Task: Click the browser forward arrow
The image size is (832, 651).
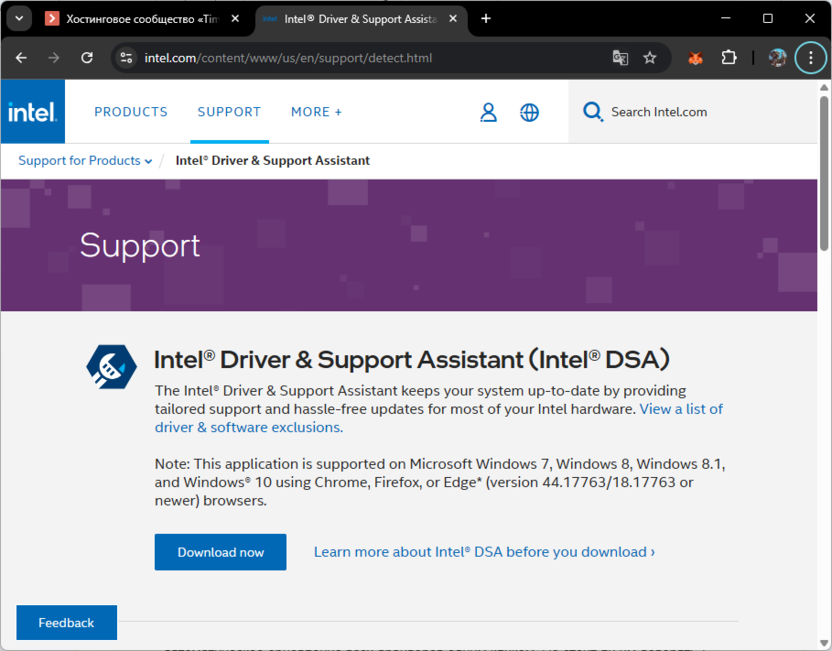Action: 54,58
